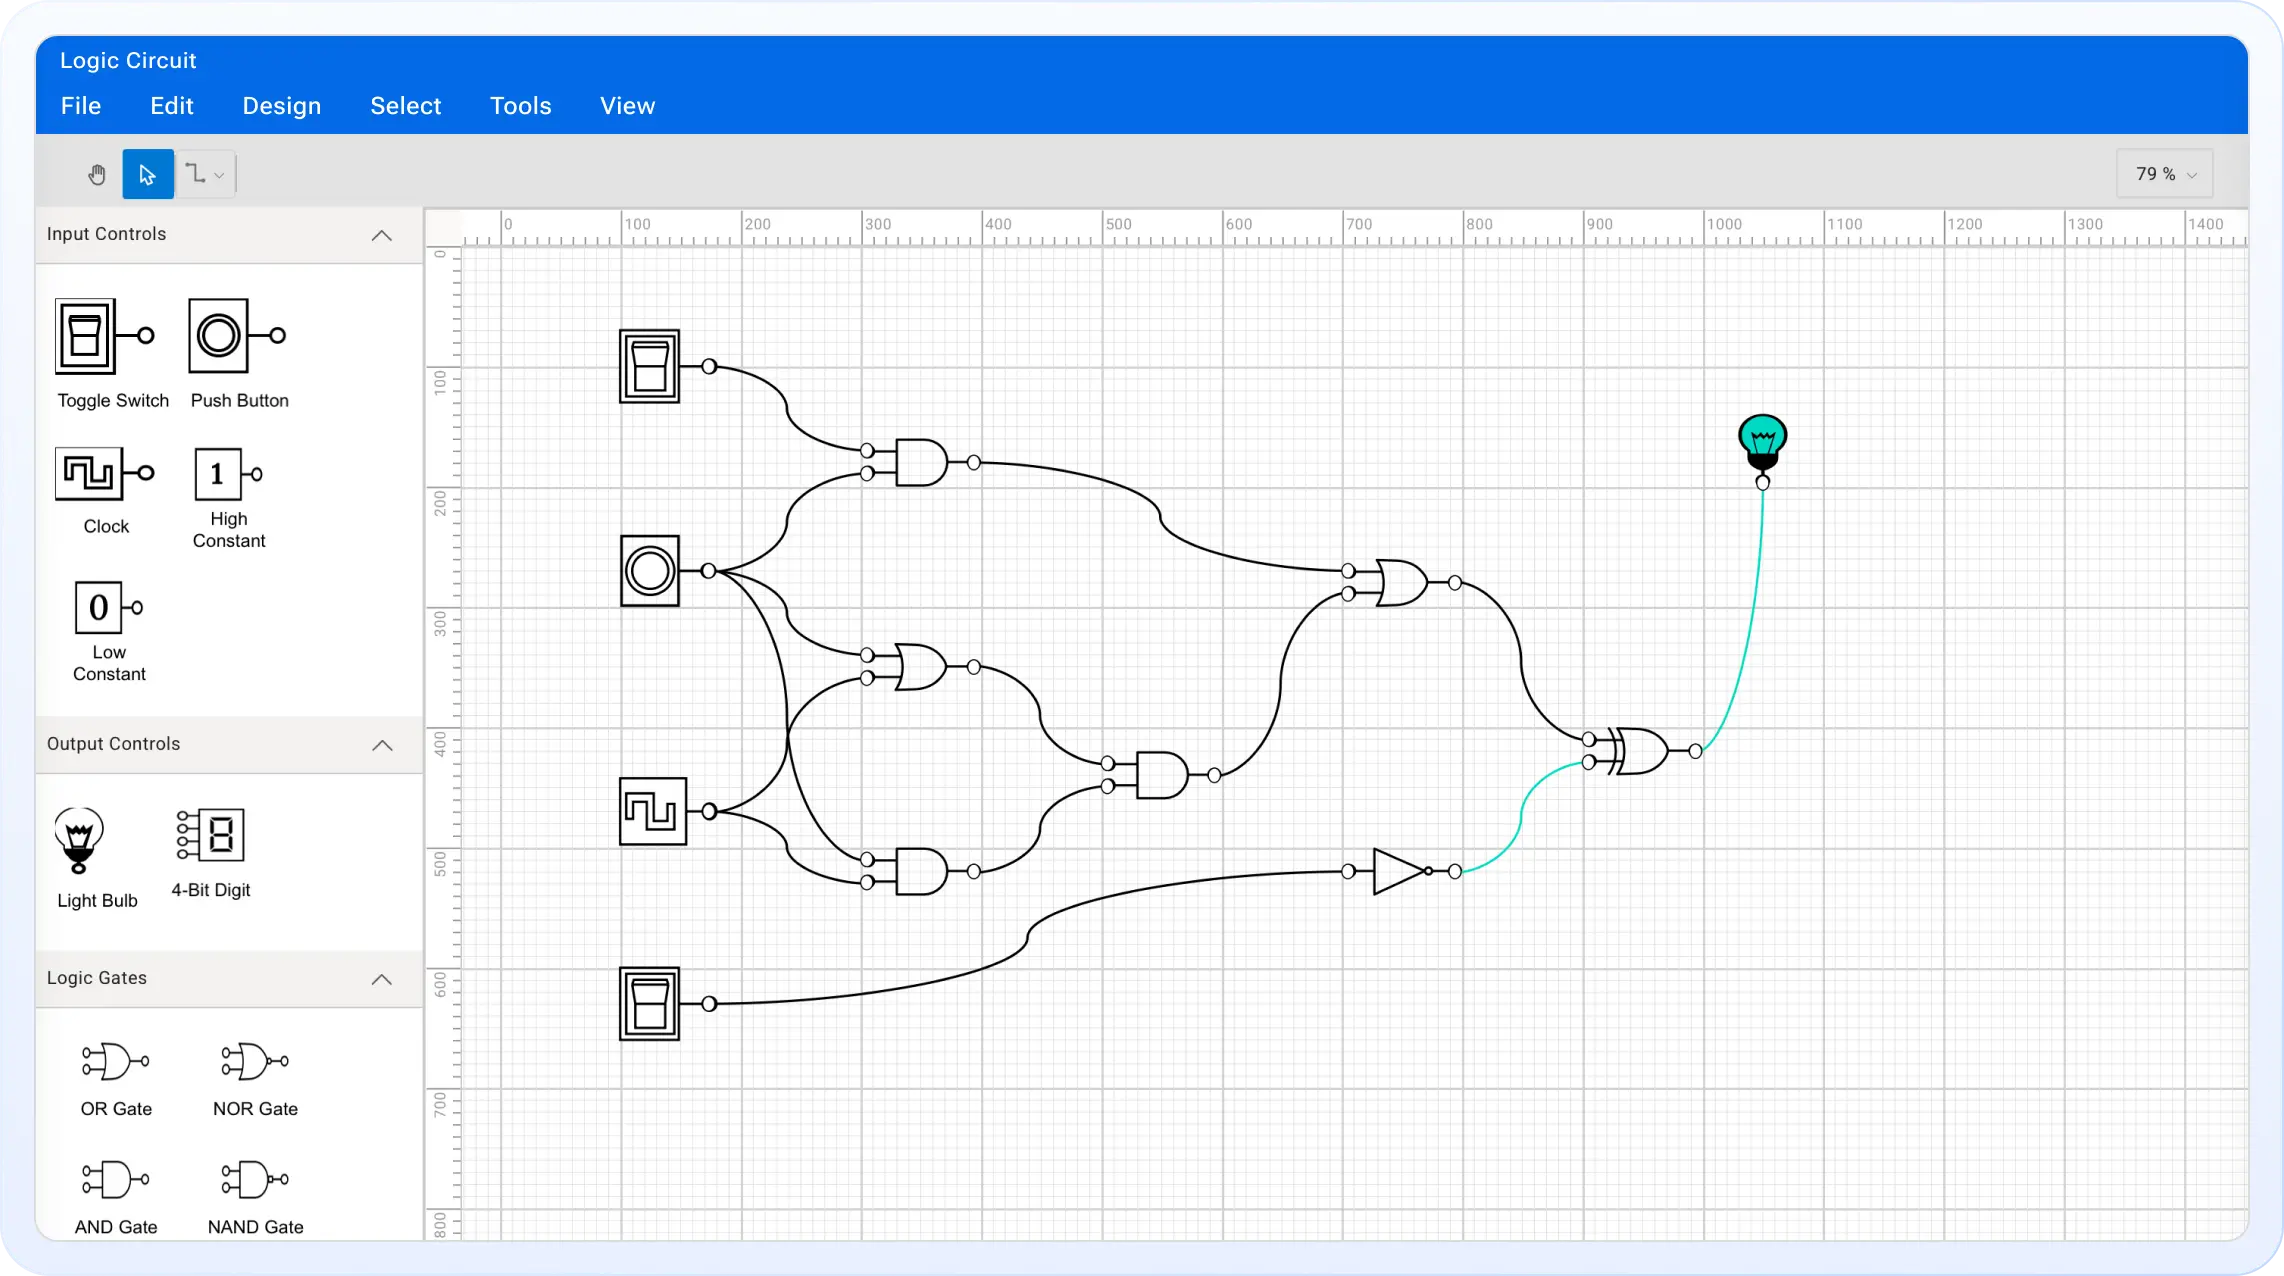Flip the top toggle switch on canvas

click(x=649, y=367)
